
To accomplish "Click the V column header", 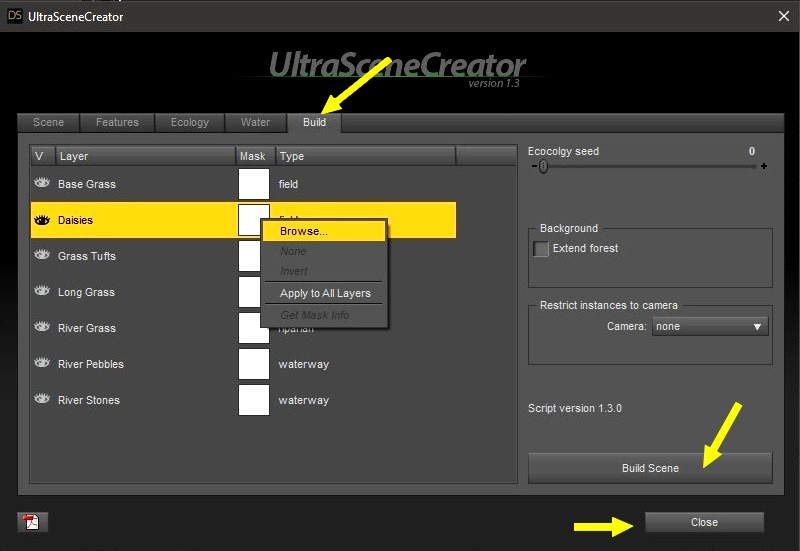I will (x=42, y=156).
